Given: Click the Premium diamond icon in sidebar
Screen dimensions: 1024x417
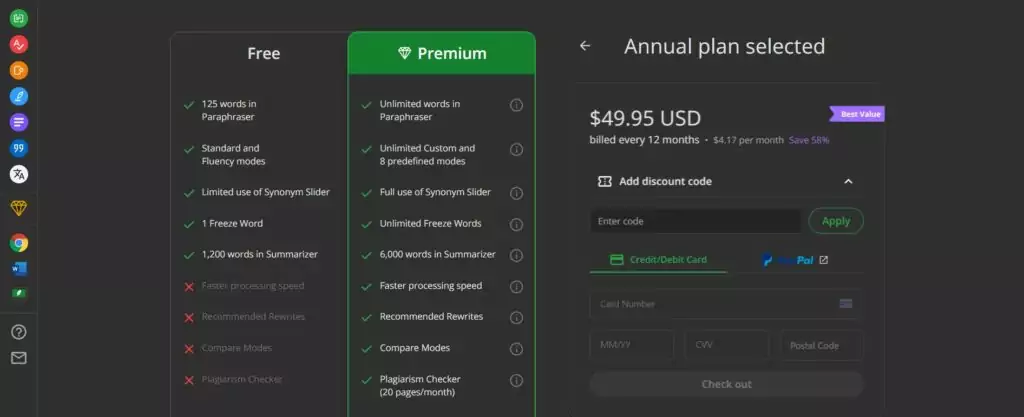Looking at the screenshot, I should [x=19, y=208].
